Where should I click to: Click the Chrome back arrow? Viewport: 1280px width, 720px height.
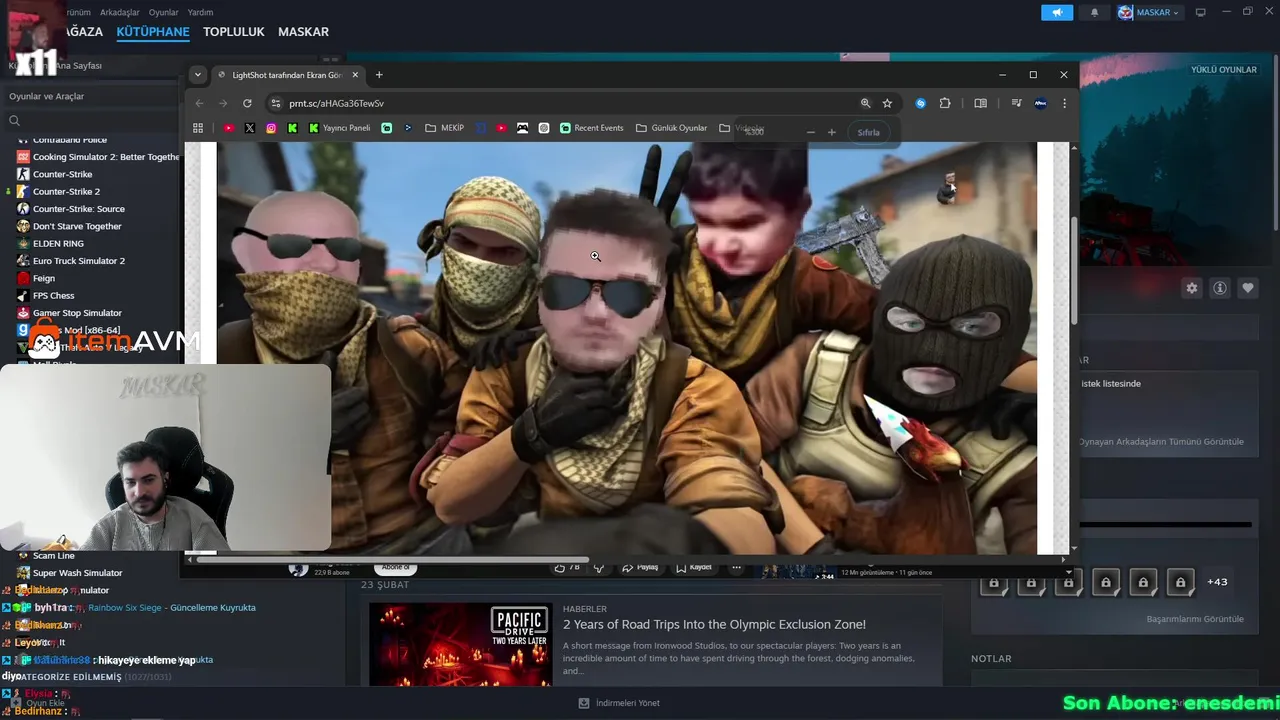coord(199,103)
